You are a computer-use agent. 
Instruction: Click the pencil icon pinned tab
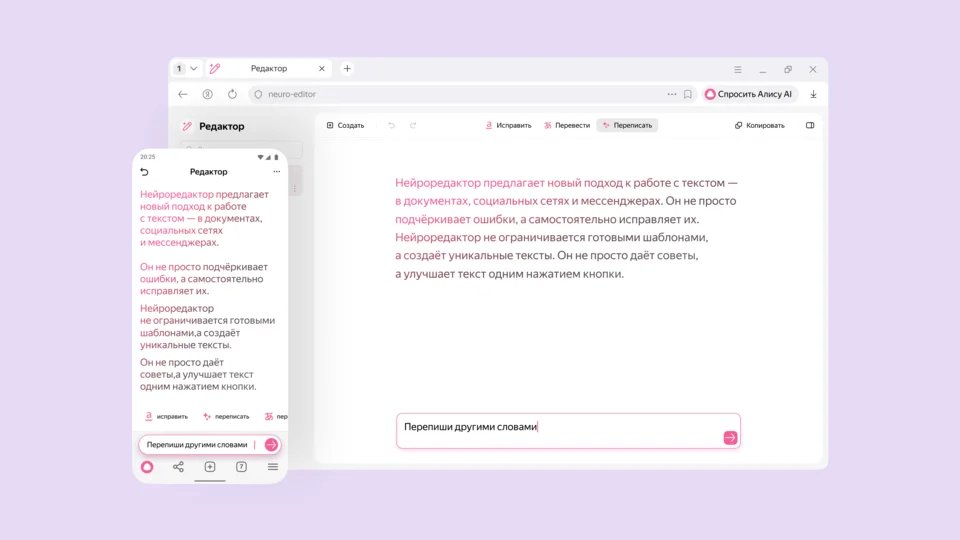point(215,69)
